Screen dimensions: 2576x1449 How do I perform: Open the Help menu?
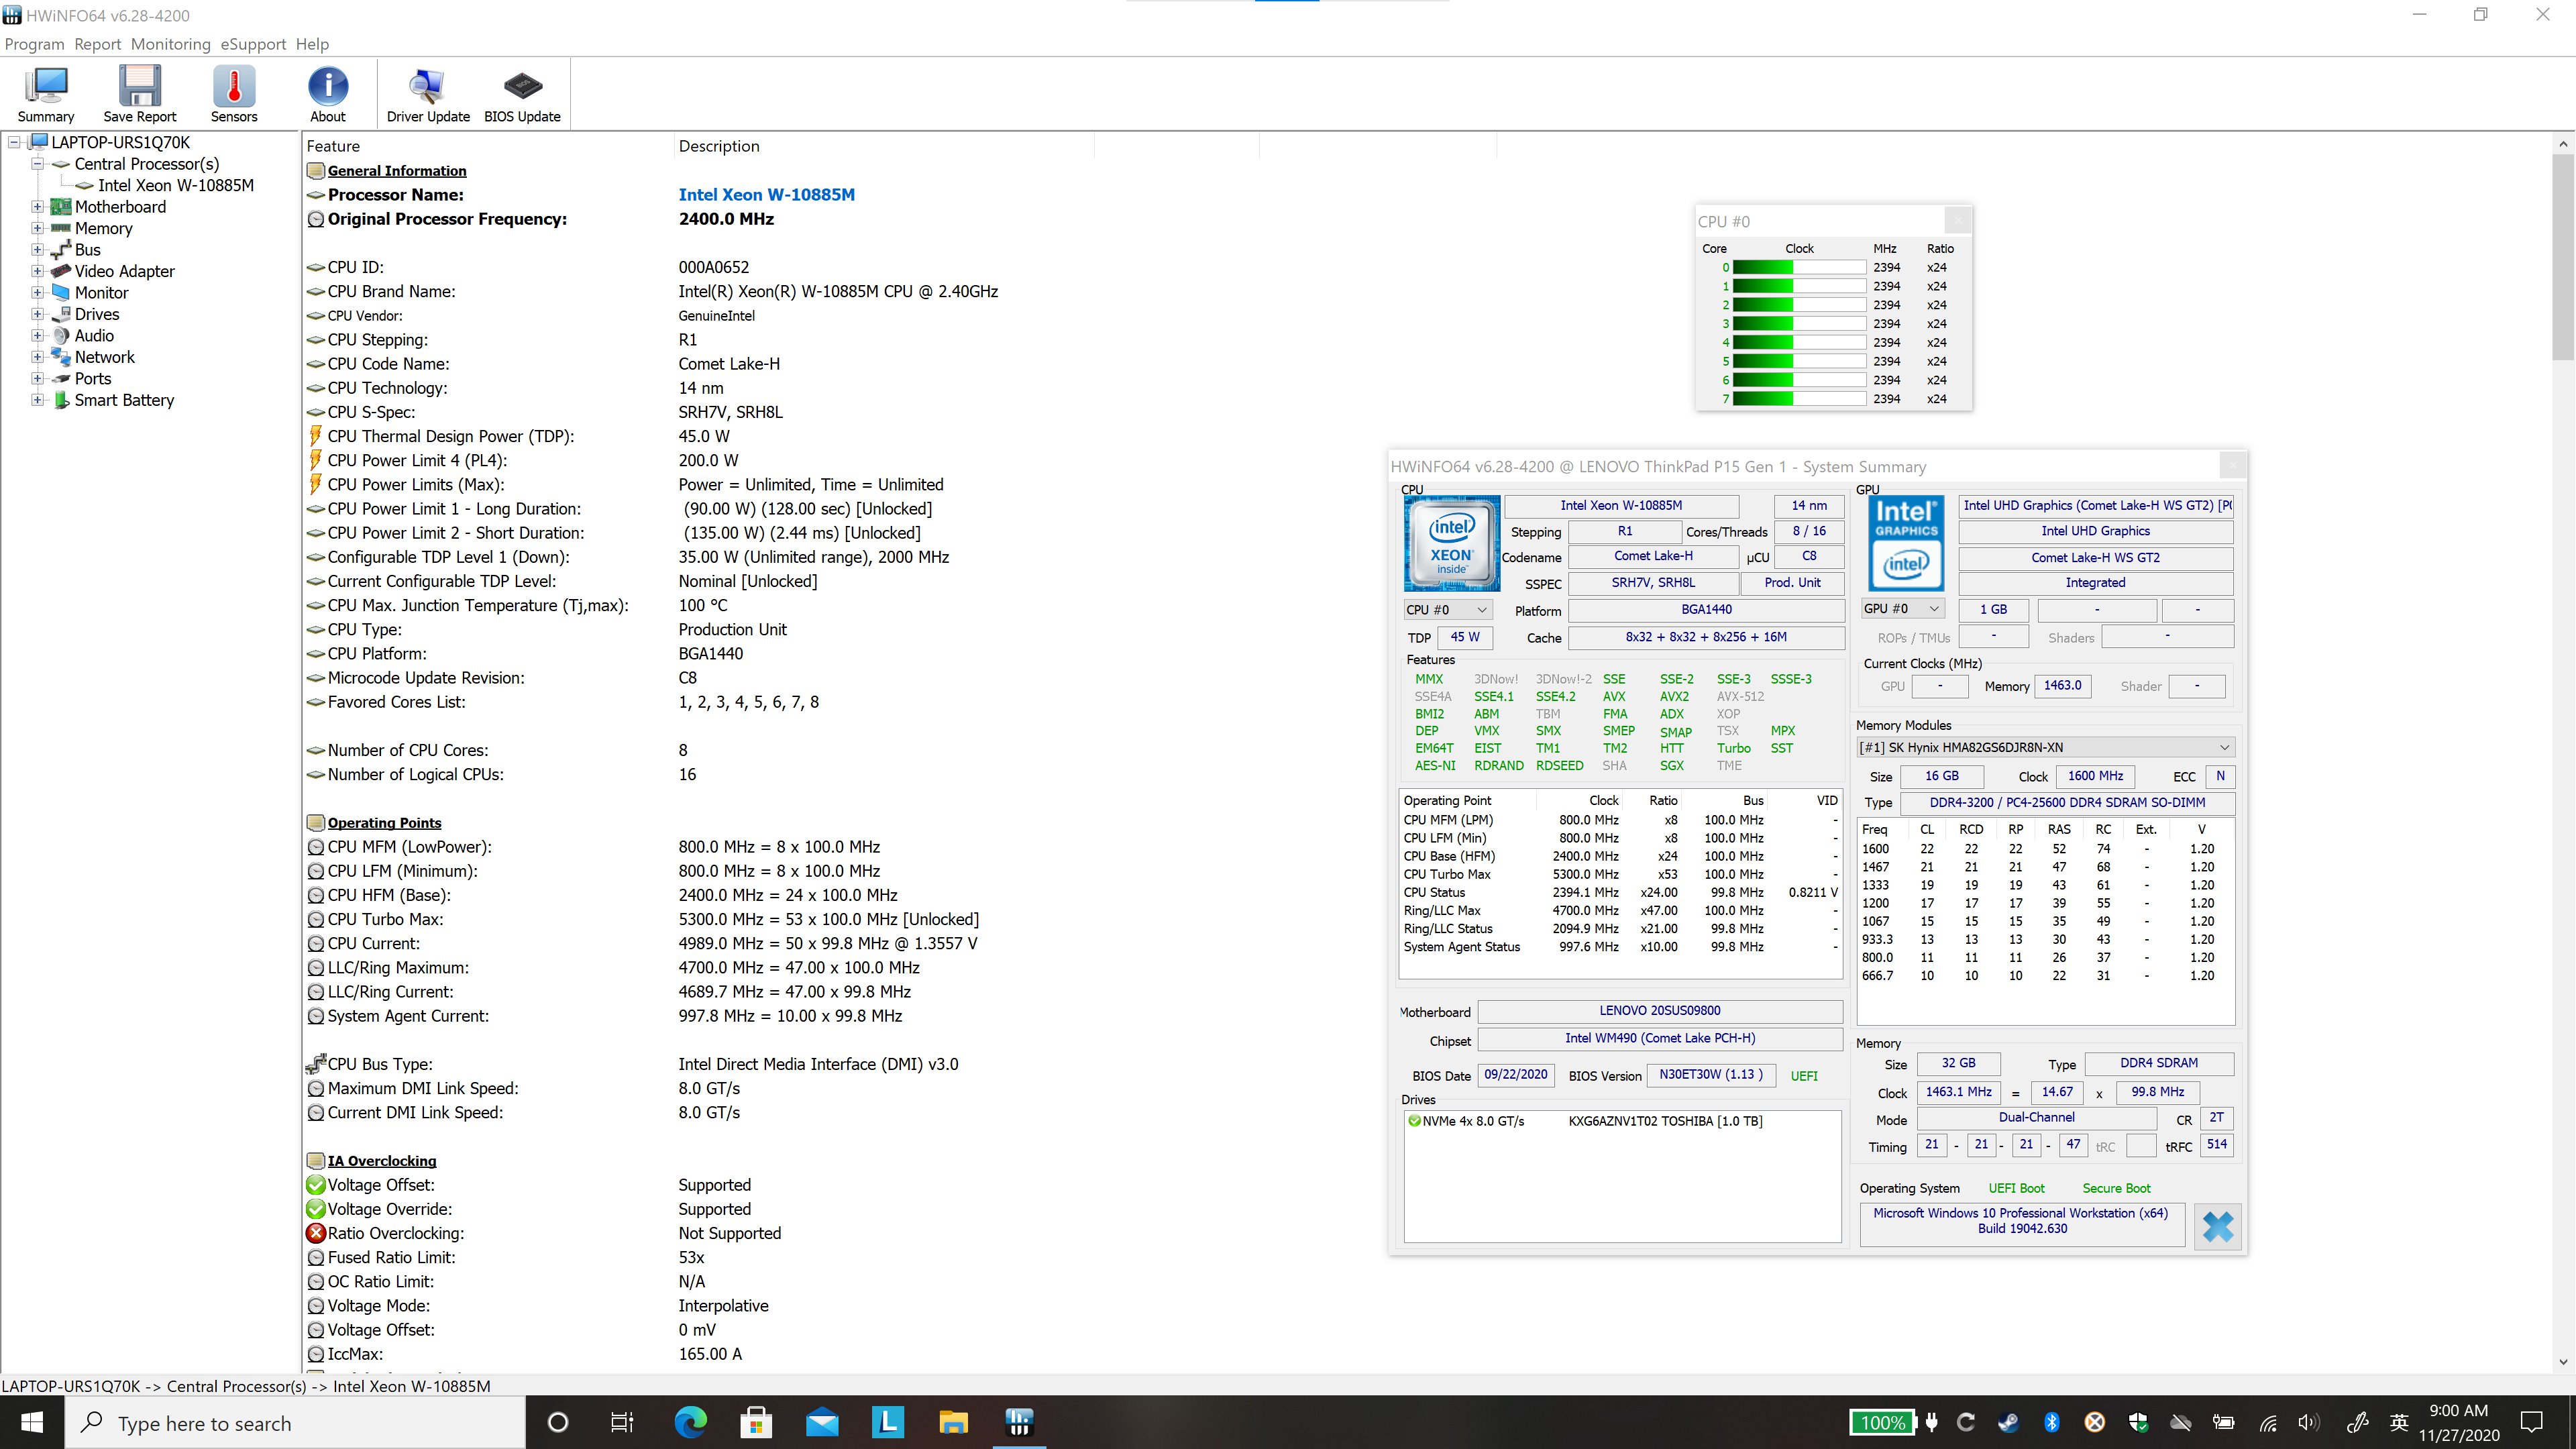tap(312, 44)
